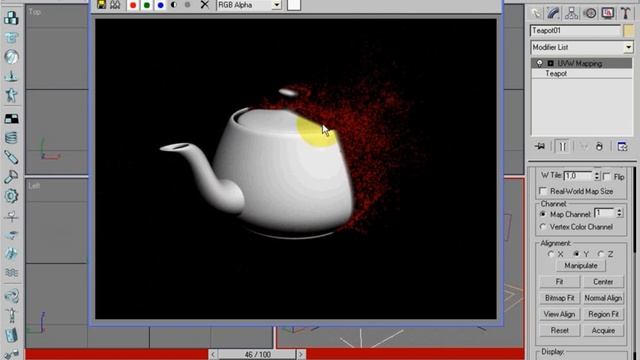The height and width of the screenshot is (360, 640).
Task: Open the Modify command panel tab
Action: tap(553, 13)
